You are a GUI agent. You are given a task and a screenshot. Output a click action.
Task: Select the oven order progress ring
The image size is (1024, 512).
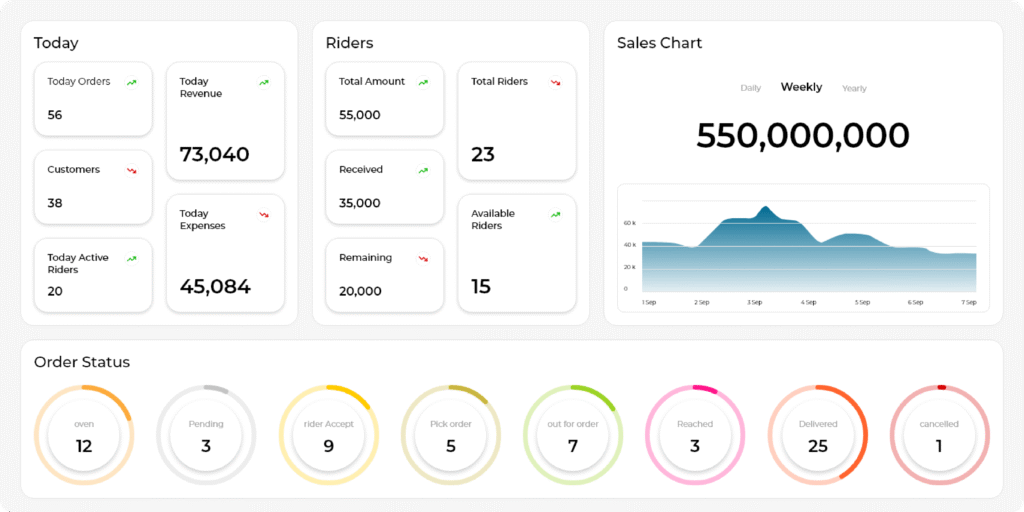[84, 436]
